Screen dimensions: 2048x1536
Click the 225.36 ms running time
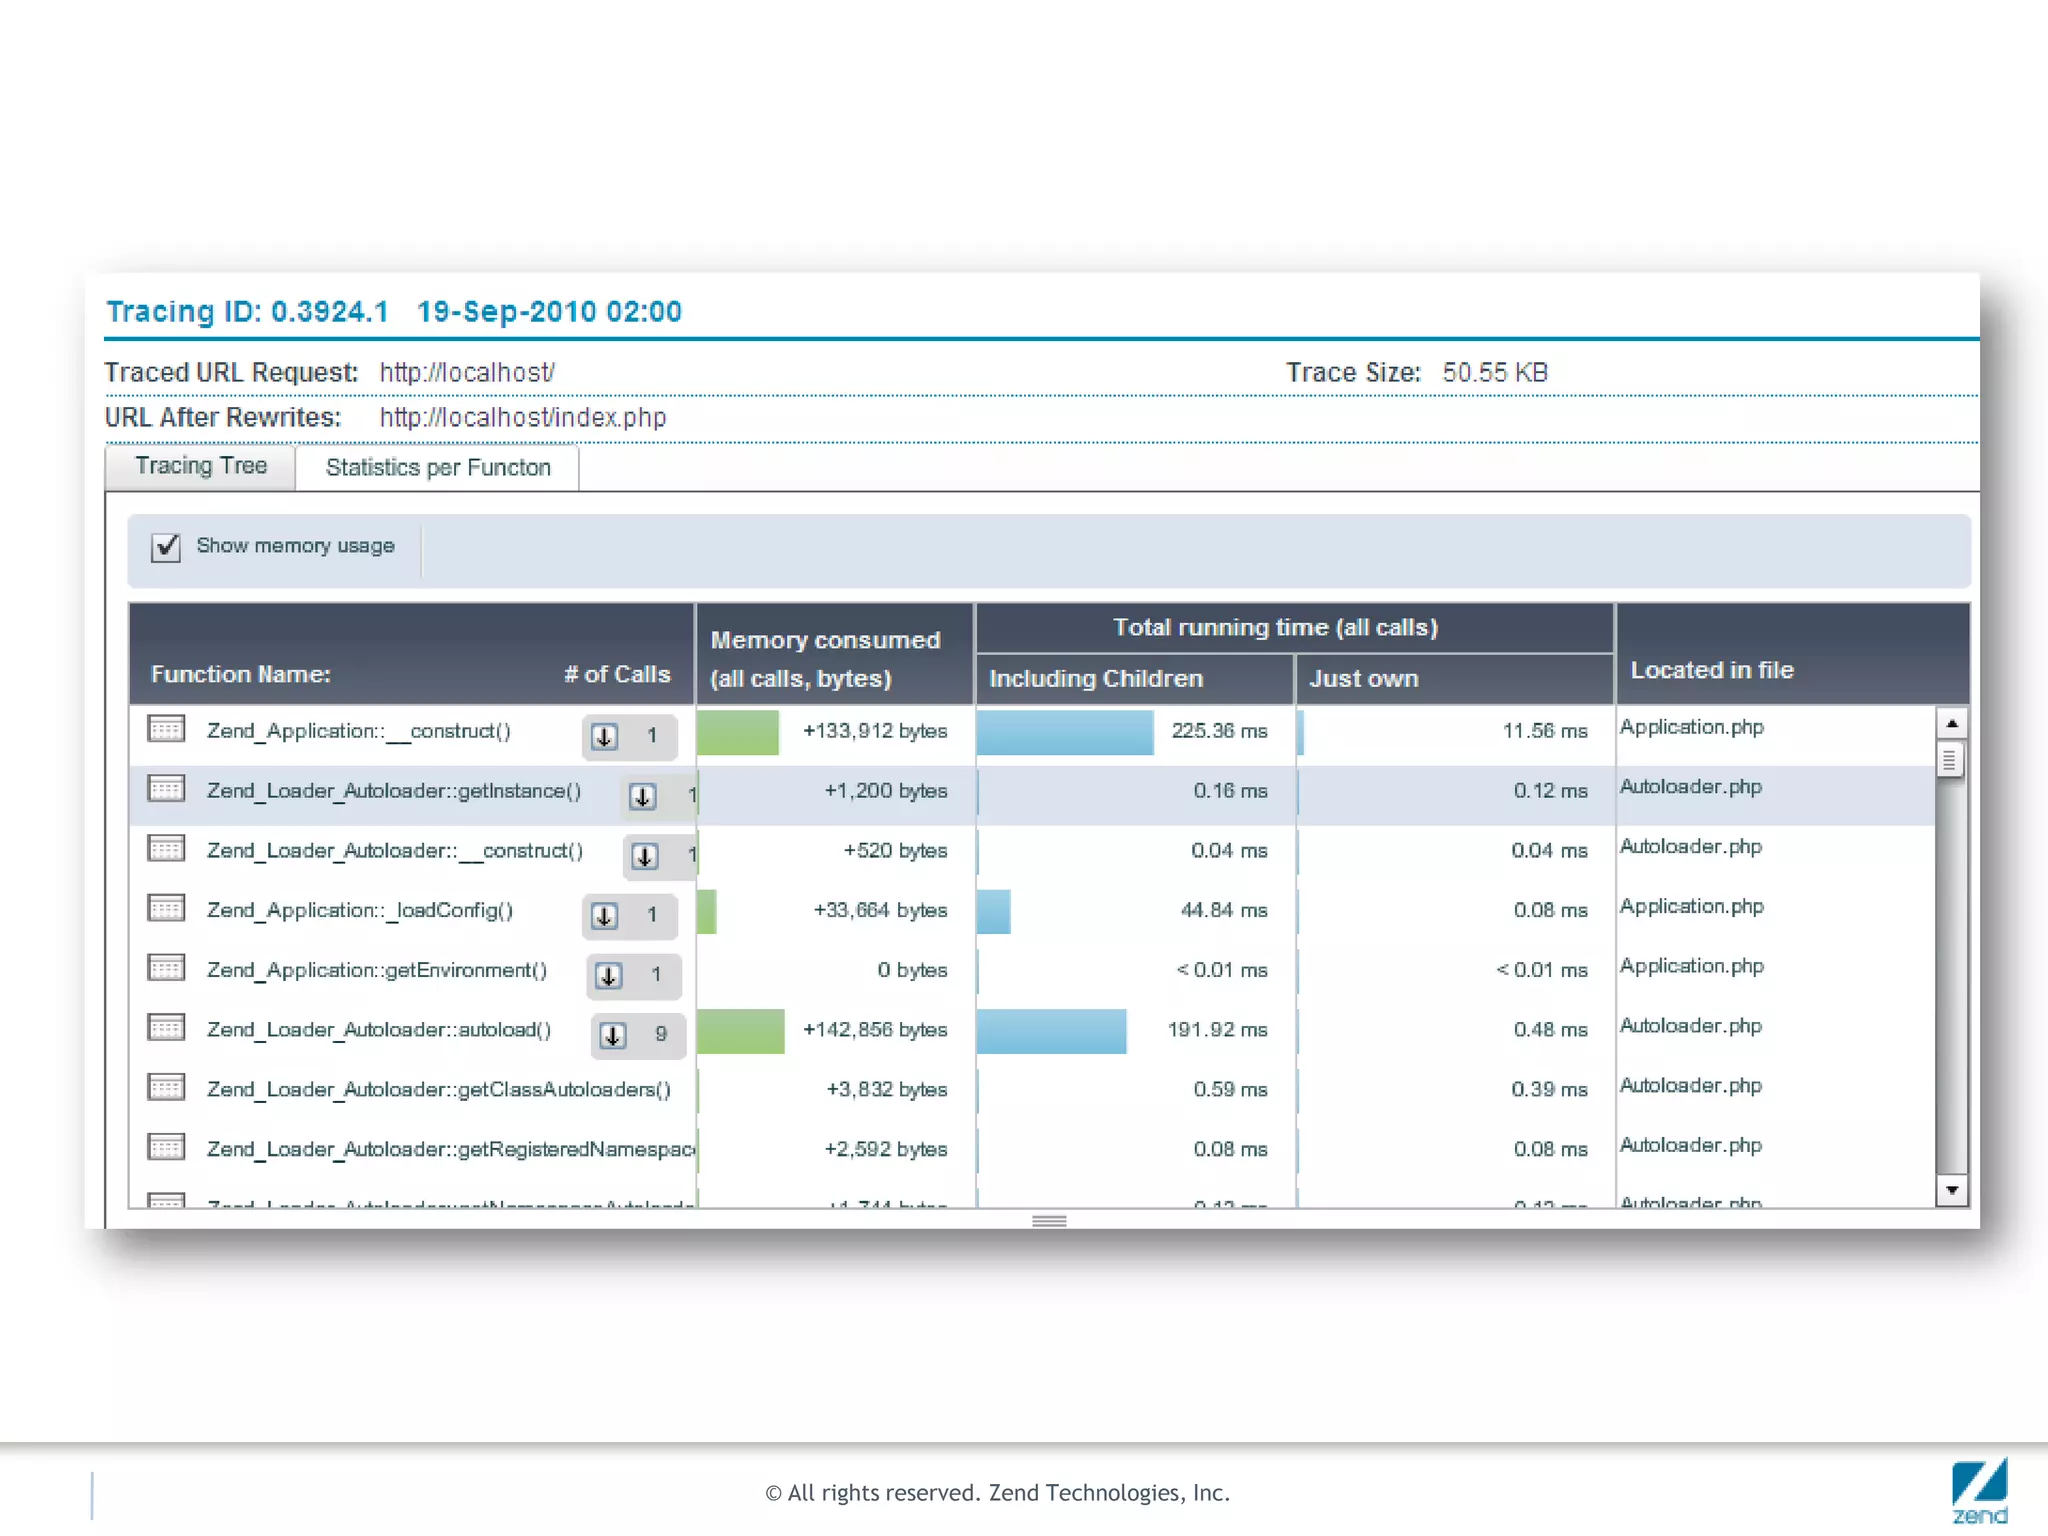point(1219,731)
